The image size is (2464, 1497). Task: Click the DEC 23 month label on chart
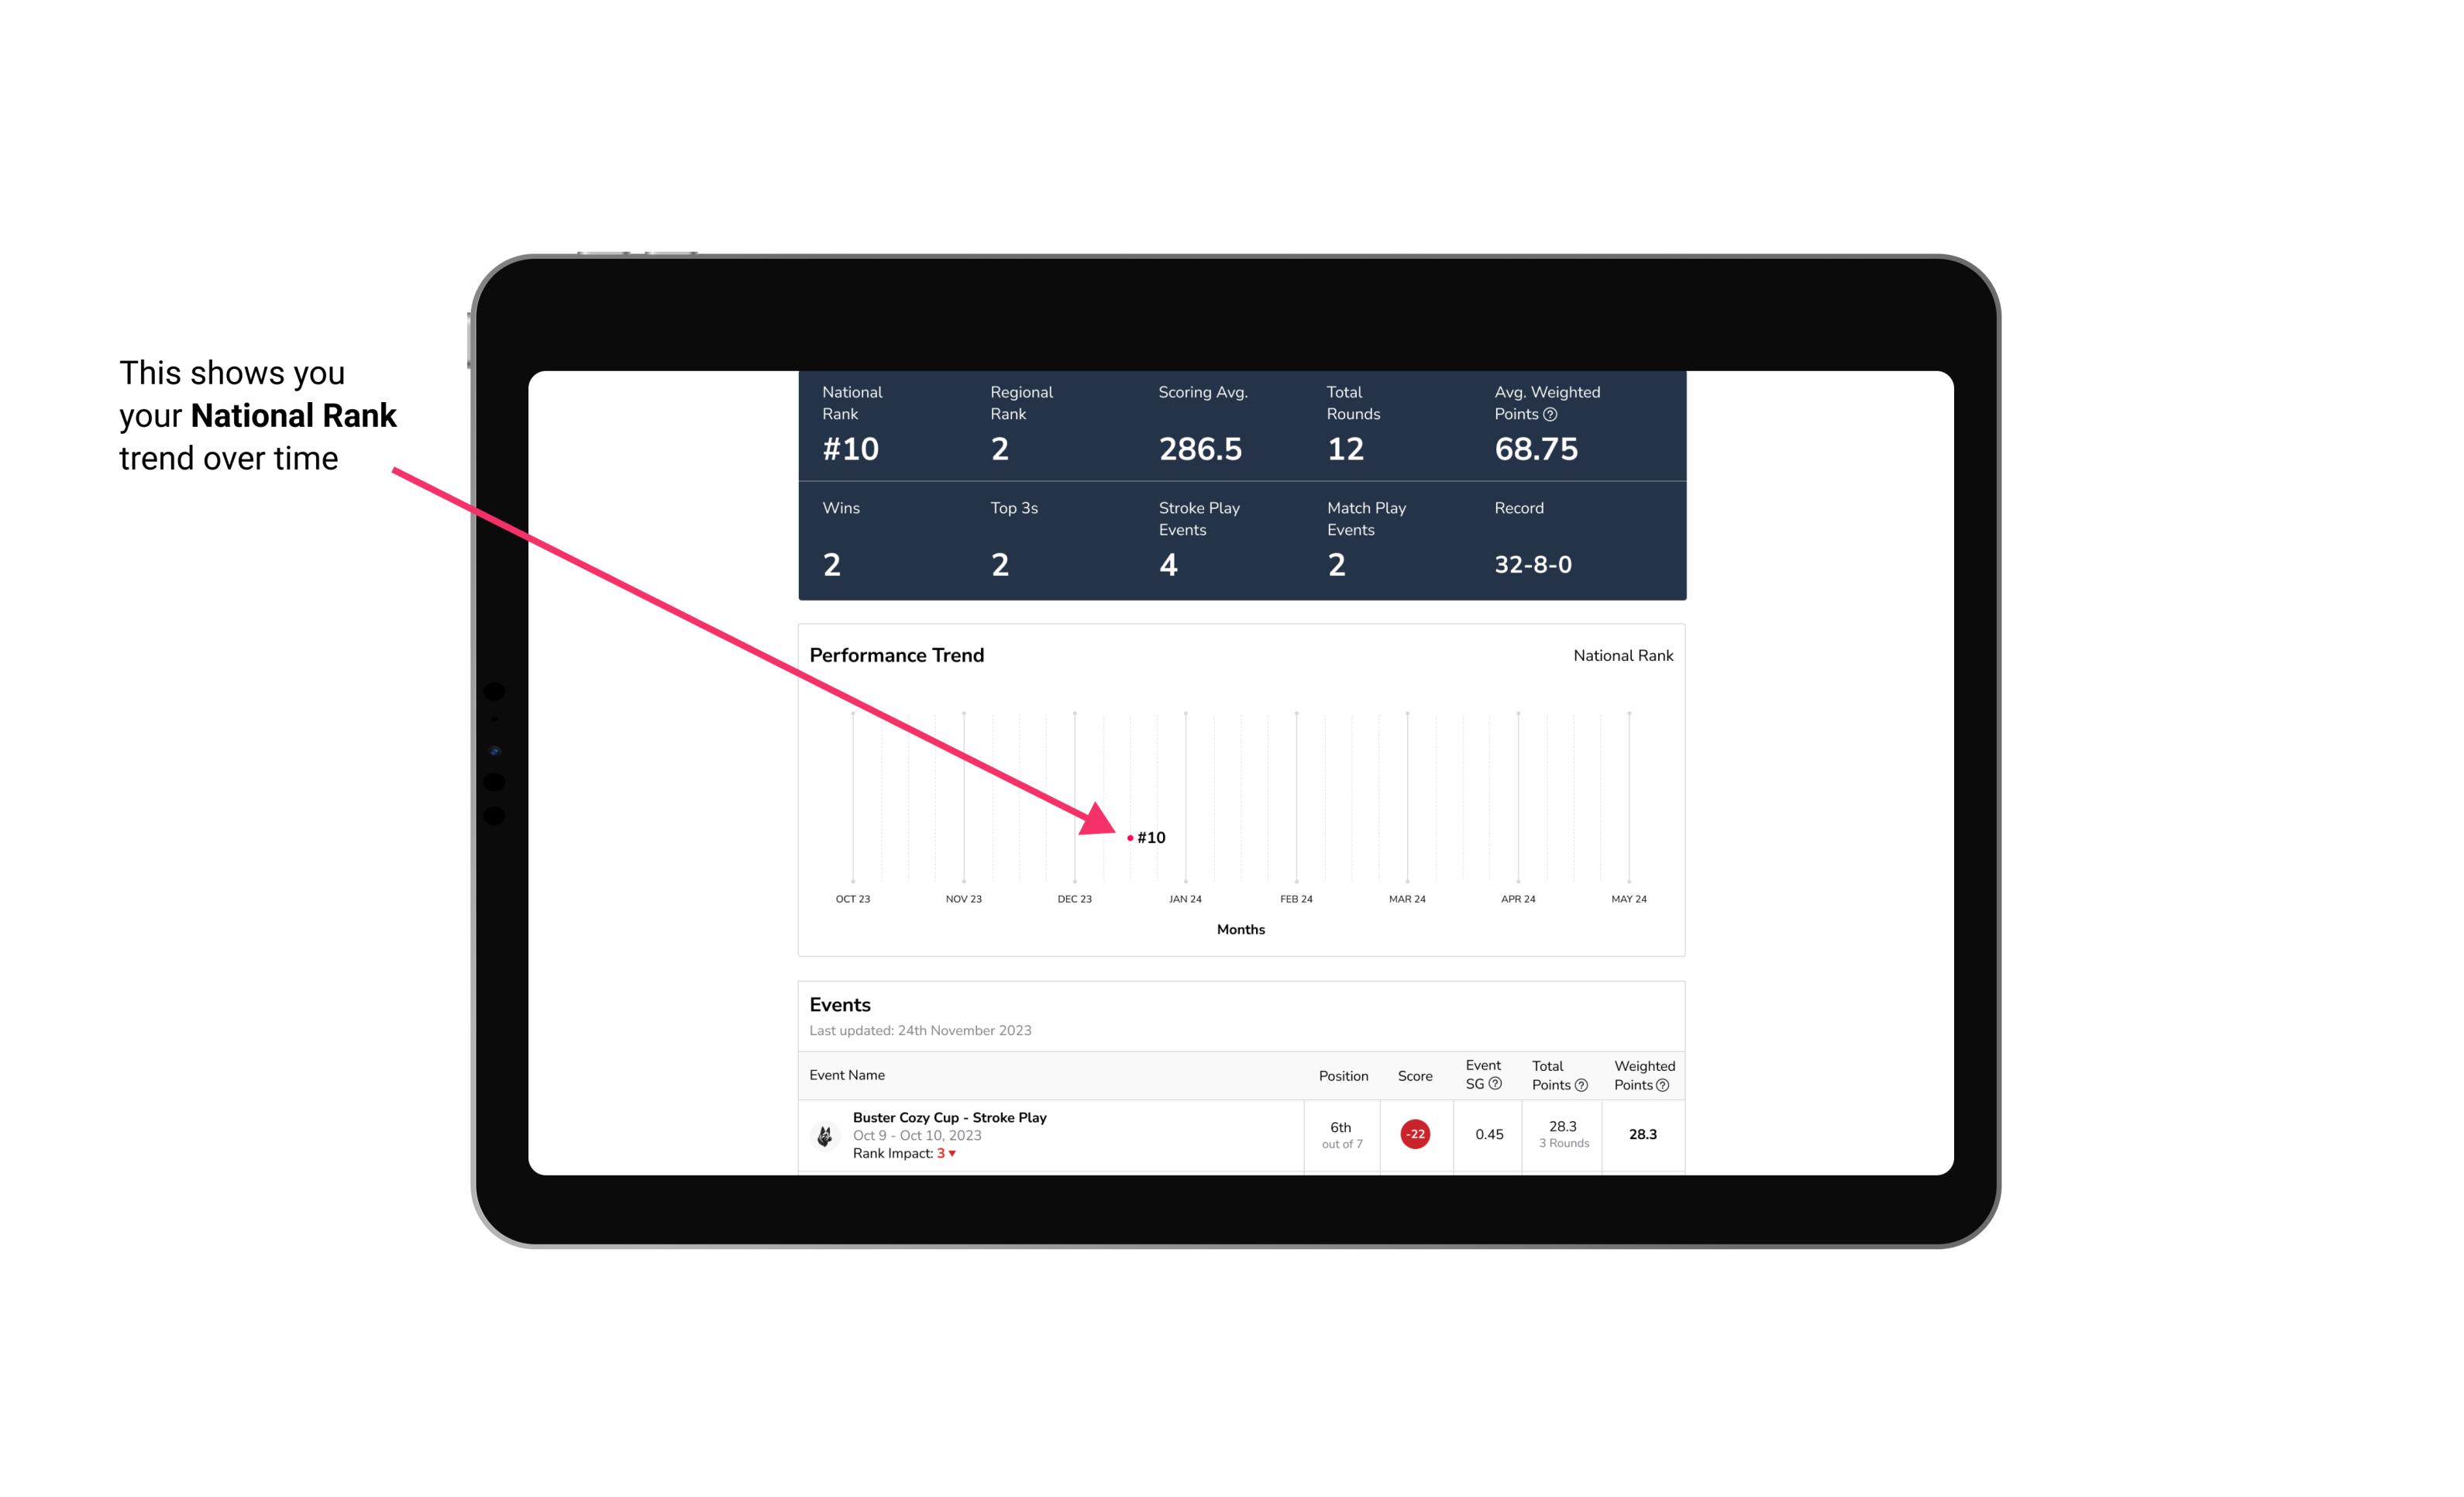pos(1072,897)
